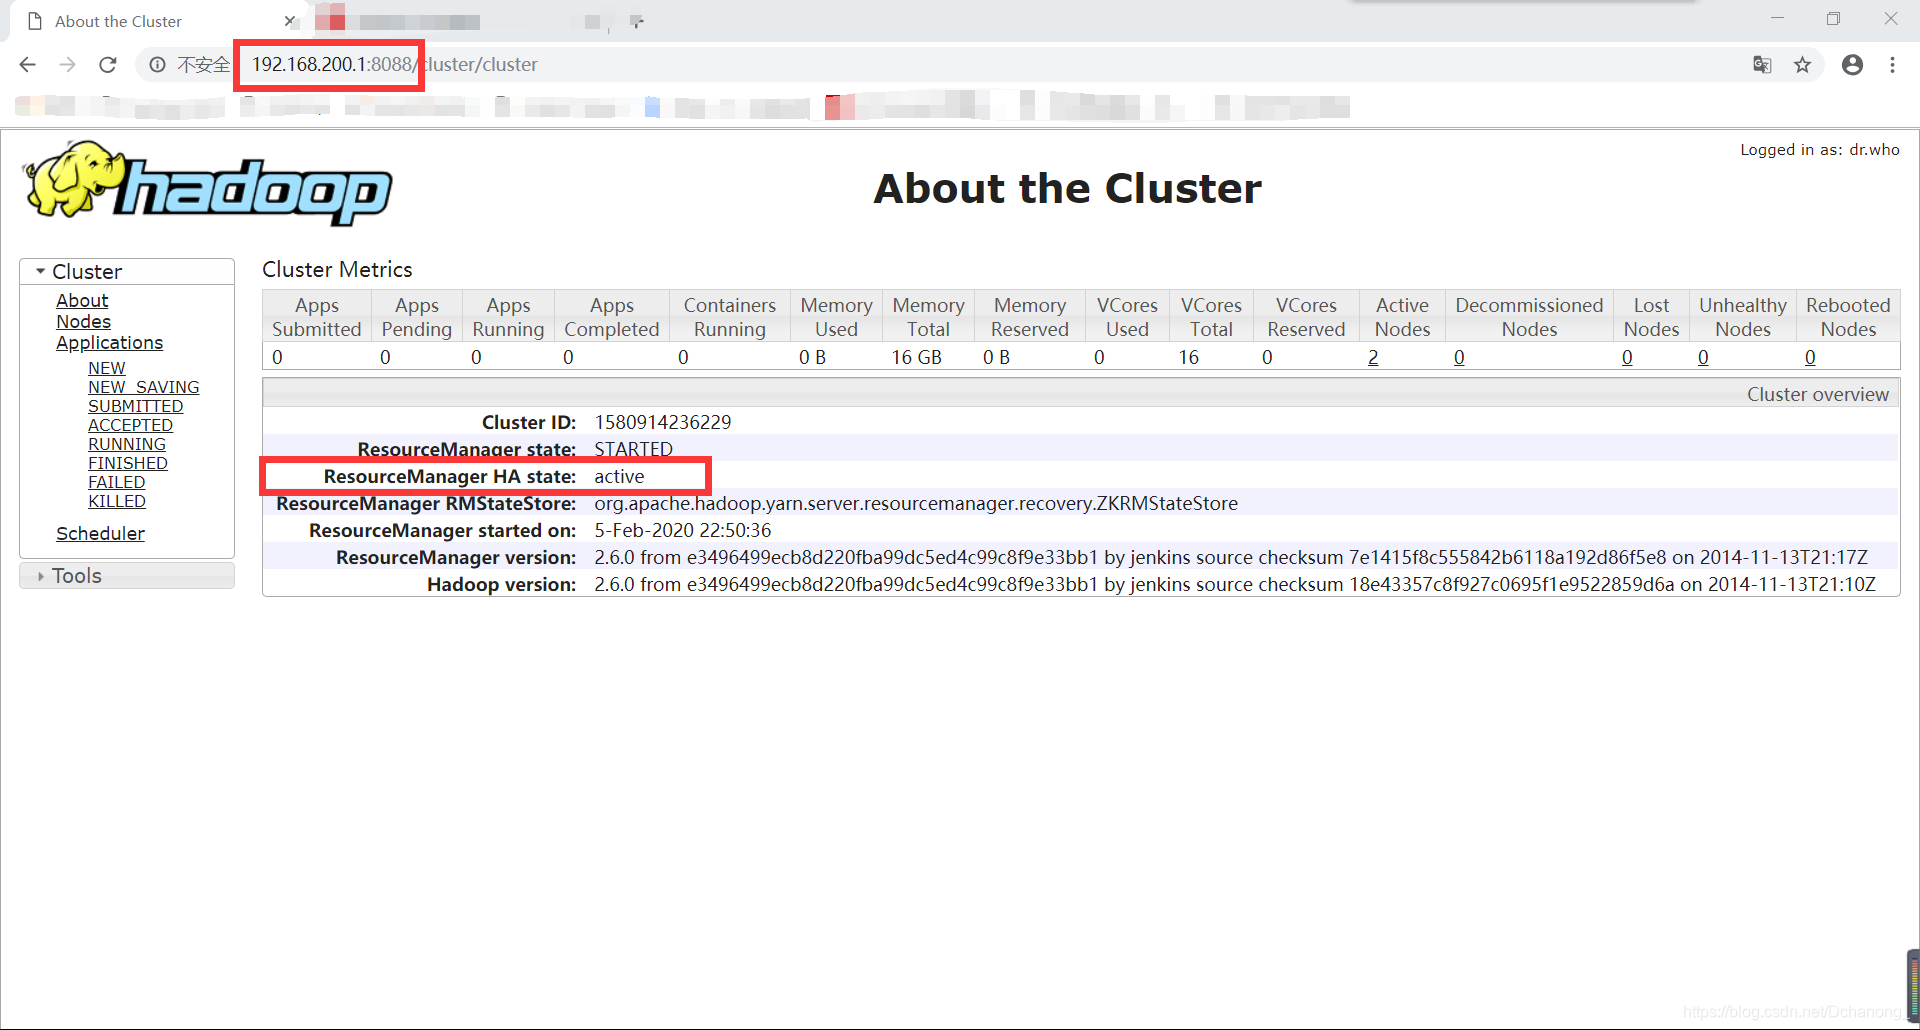This screenshot has width=1920, height=1030.
Task: Show KILLED applications
Action: tap(116, 501)
